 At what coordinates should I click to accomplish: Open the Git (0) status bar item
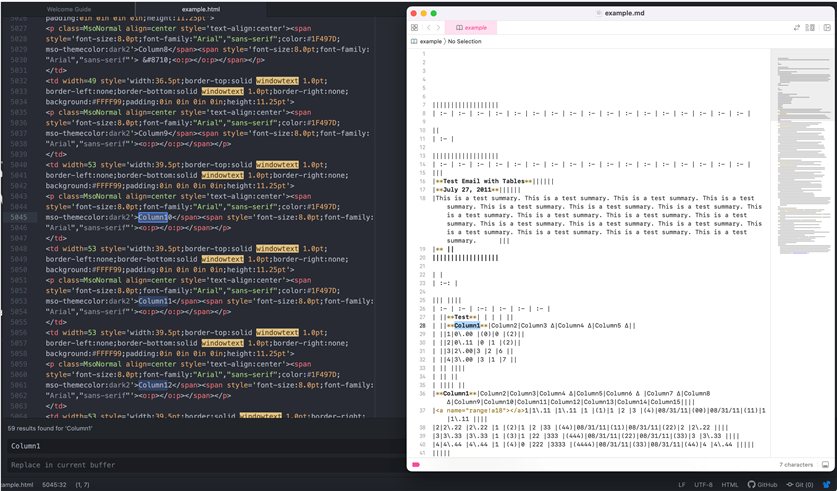tap(802, 484)
